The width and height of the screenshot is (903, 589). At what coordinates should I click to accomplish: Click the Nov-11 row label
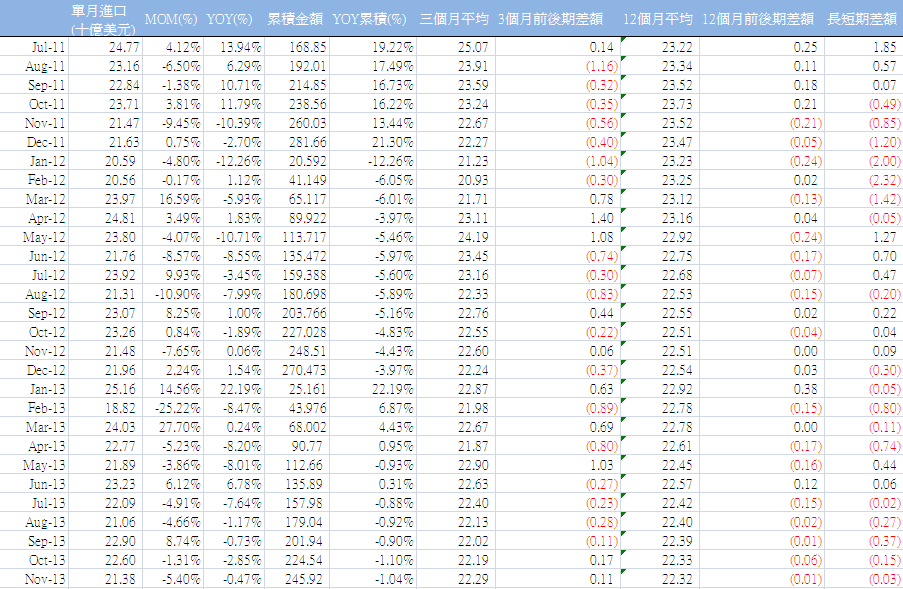(45, 123)
